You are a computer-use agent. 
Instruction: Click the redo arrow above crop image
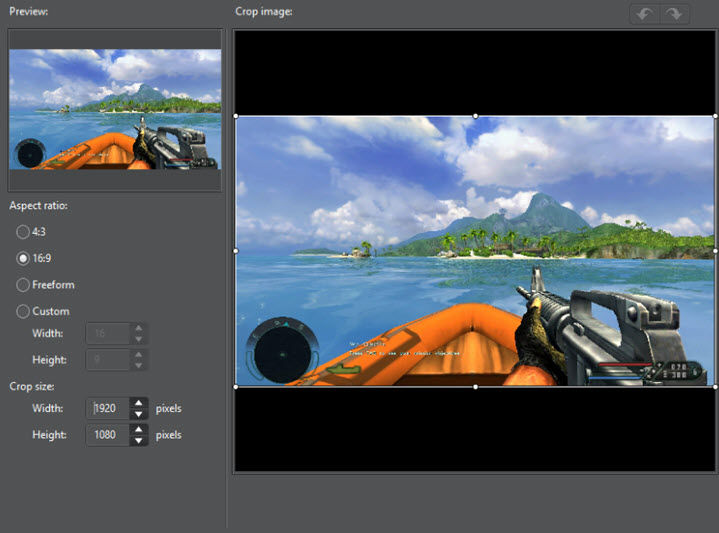(674, 14)
